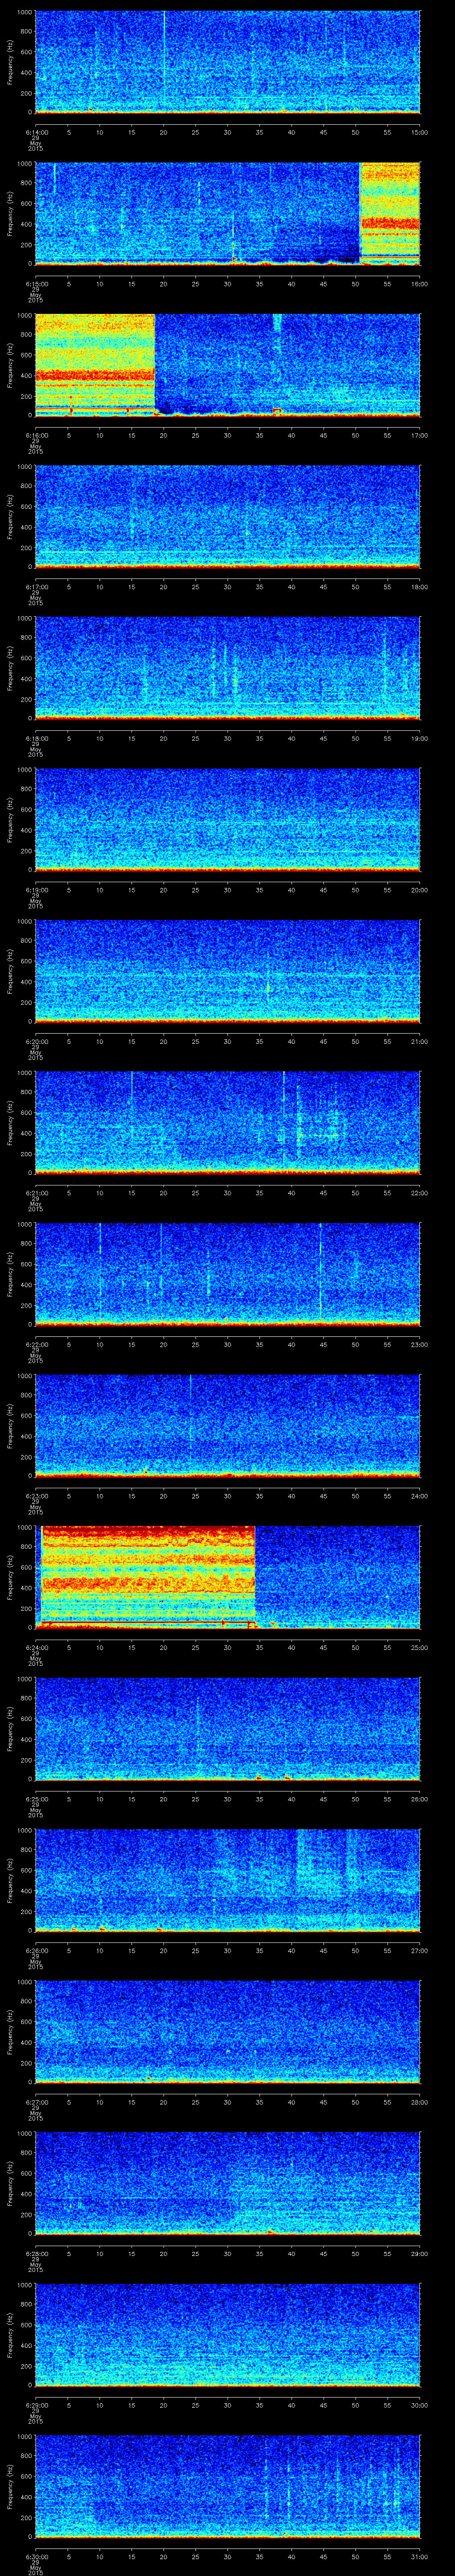Click the '6:20:00' start time label
This screenshot has height=2576, width=455.
(x=36, y=1041)
